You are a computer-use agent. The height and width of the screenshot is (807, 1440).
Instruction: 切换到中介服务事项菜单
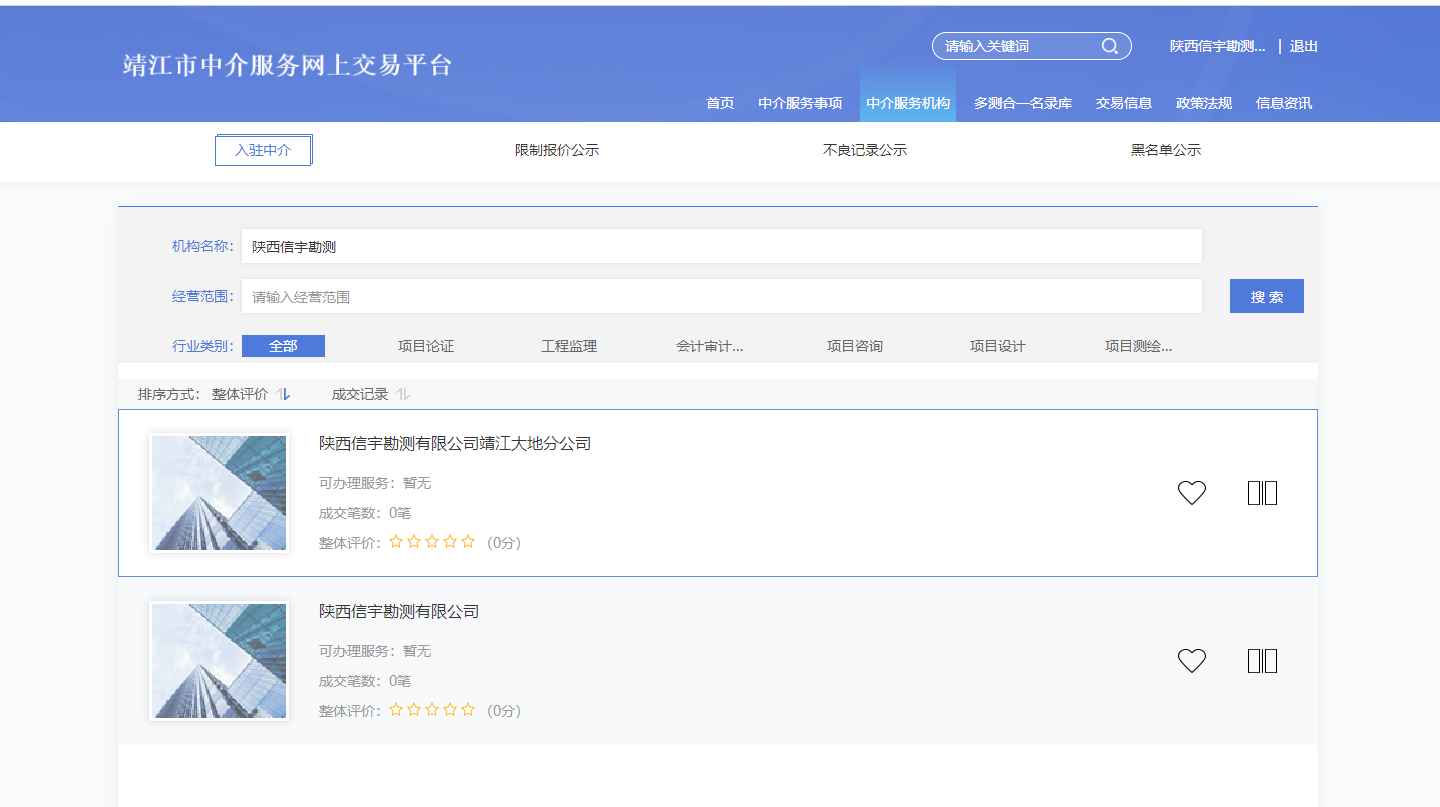(x=800, y=102)
